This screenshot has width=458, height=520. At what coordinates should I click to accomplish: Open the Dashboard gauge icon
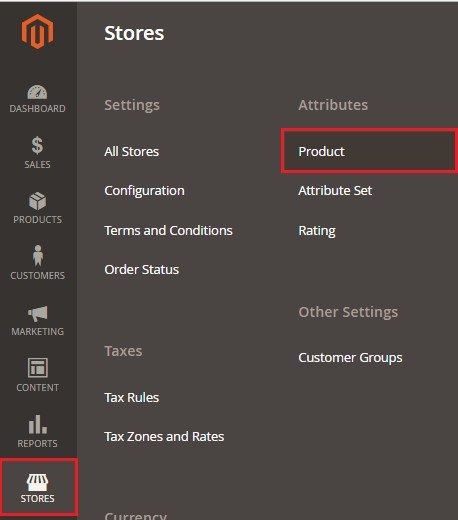tap(37, 92)
